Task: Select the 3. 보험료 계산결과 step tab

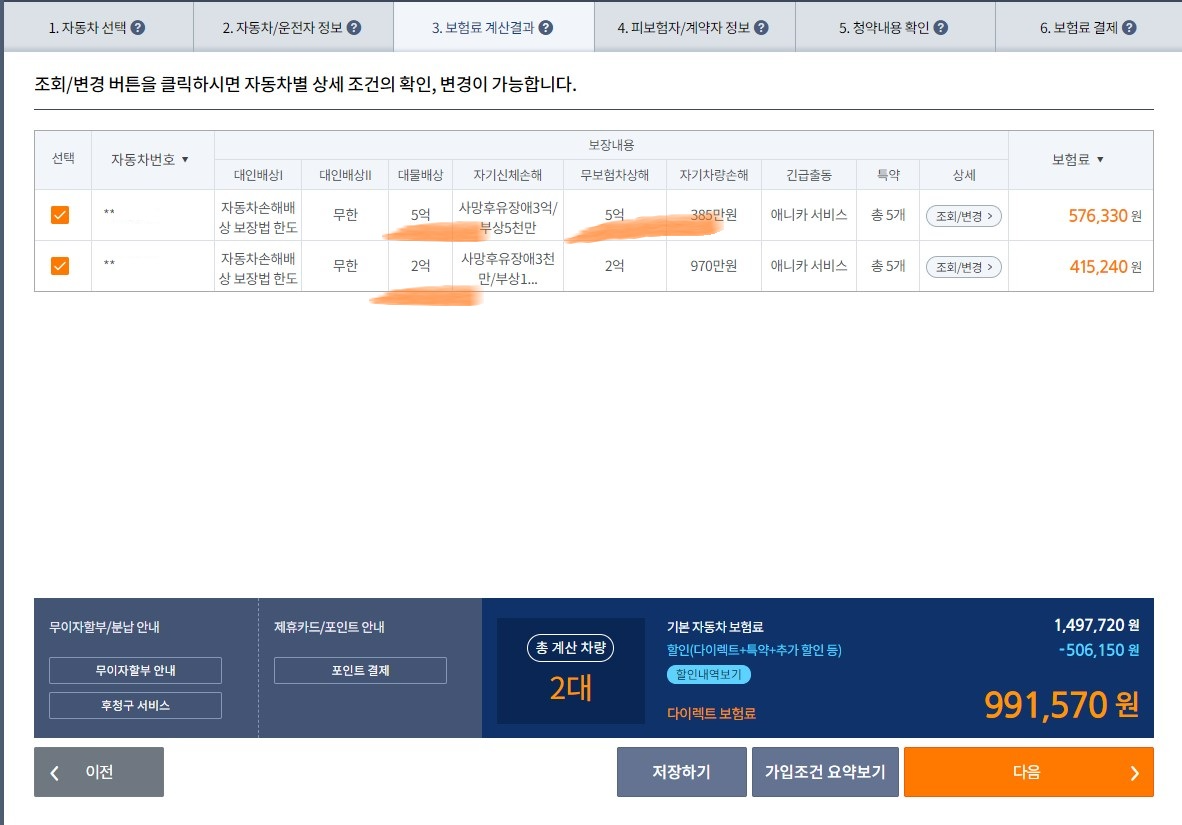Action: pyautogui.click(x=494, y=27)
